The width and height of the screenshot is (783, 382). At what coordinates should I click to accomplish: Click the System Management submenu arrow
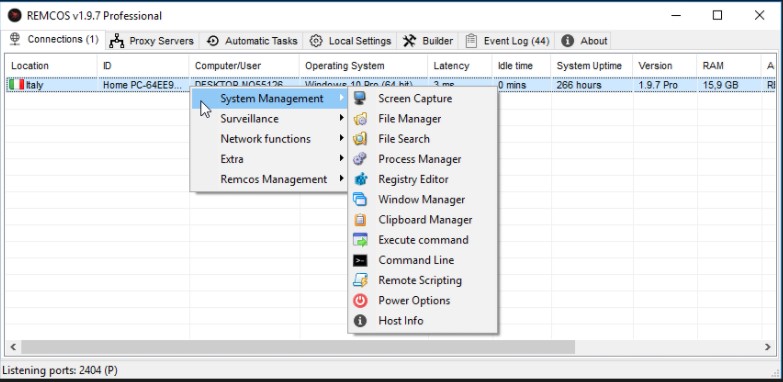click(342, 98)
